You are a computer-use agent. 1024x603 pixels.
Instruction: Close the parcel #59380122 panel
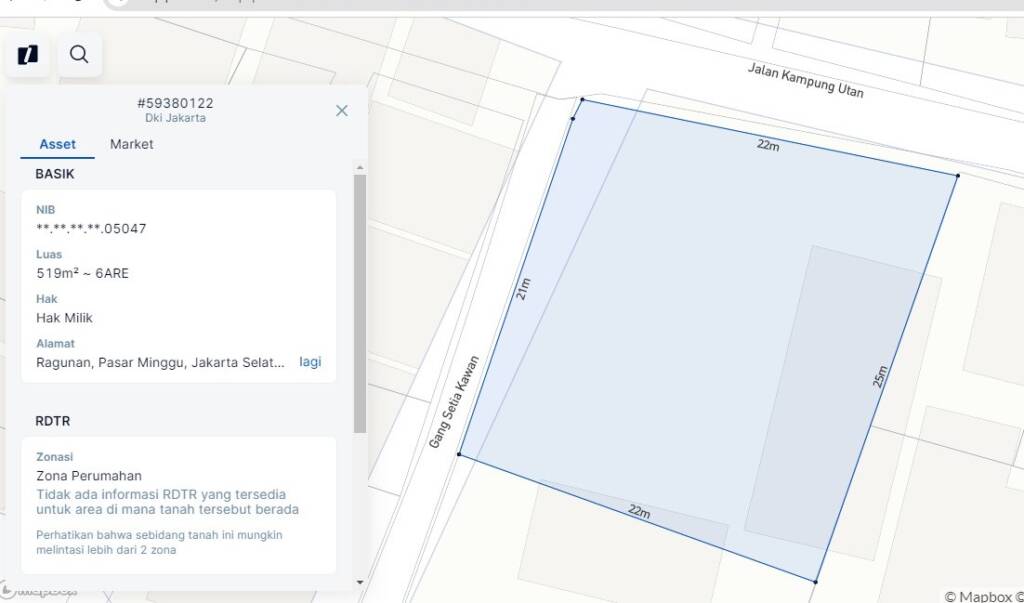tap(342, 110)
